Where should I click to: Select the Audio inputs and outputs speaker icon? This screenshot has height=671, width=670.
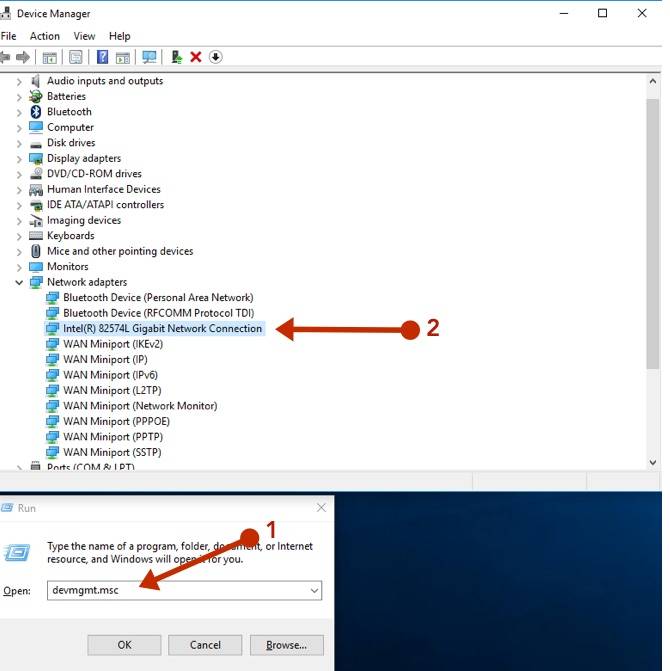36,81
